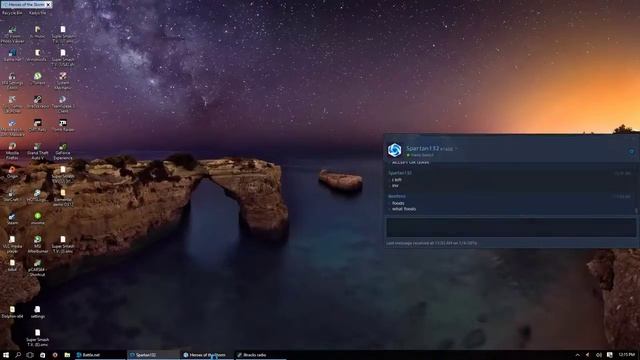Open the volume control in the system tray
640x360 pixels.
click(x=599, y=355)
